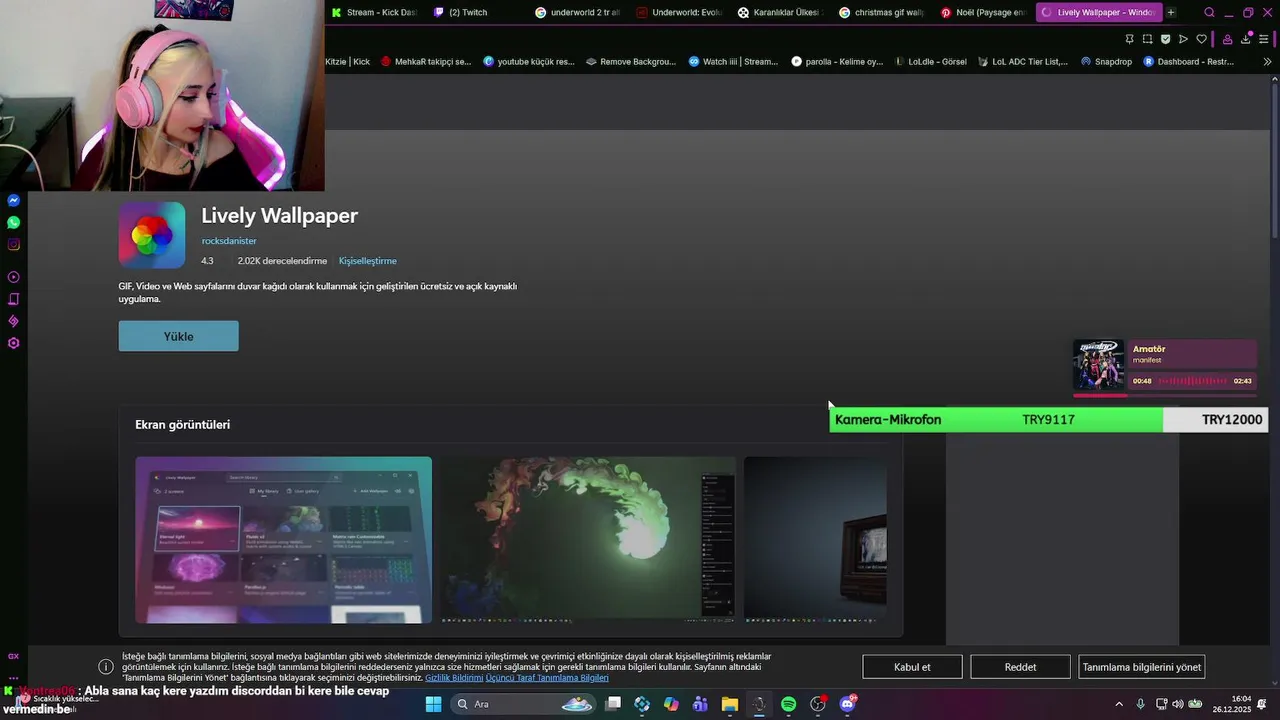Switch to the underworld 2 tr tab

point(577,13)
